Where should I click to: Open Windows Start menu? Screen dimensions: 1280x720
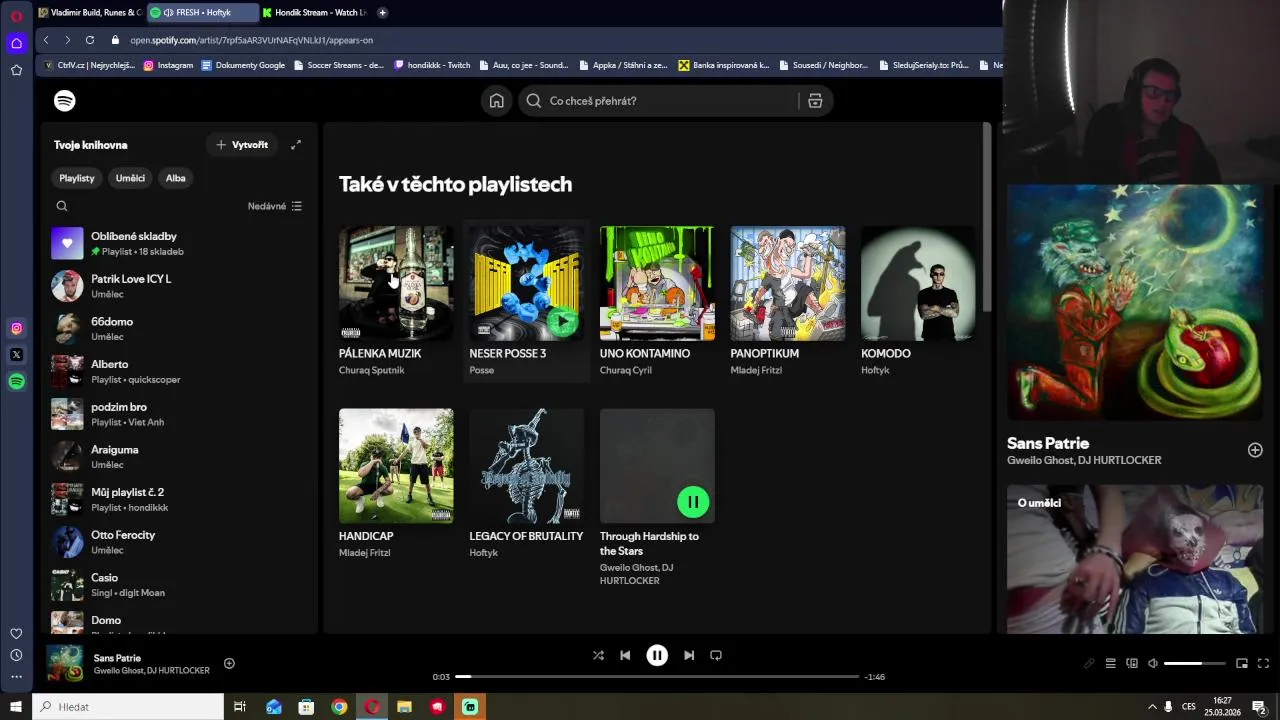[16, 707]
